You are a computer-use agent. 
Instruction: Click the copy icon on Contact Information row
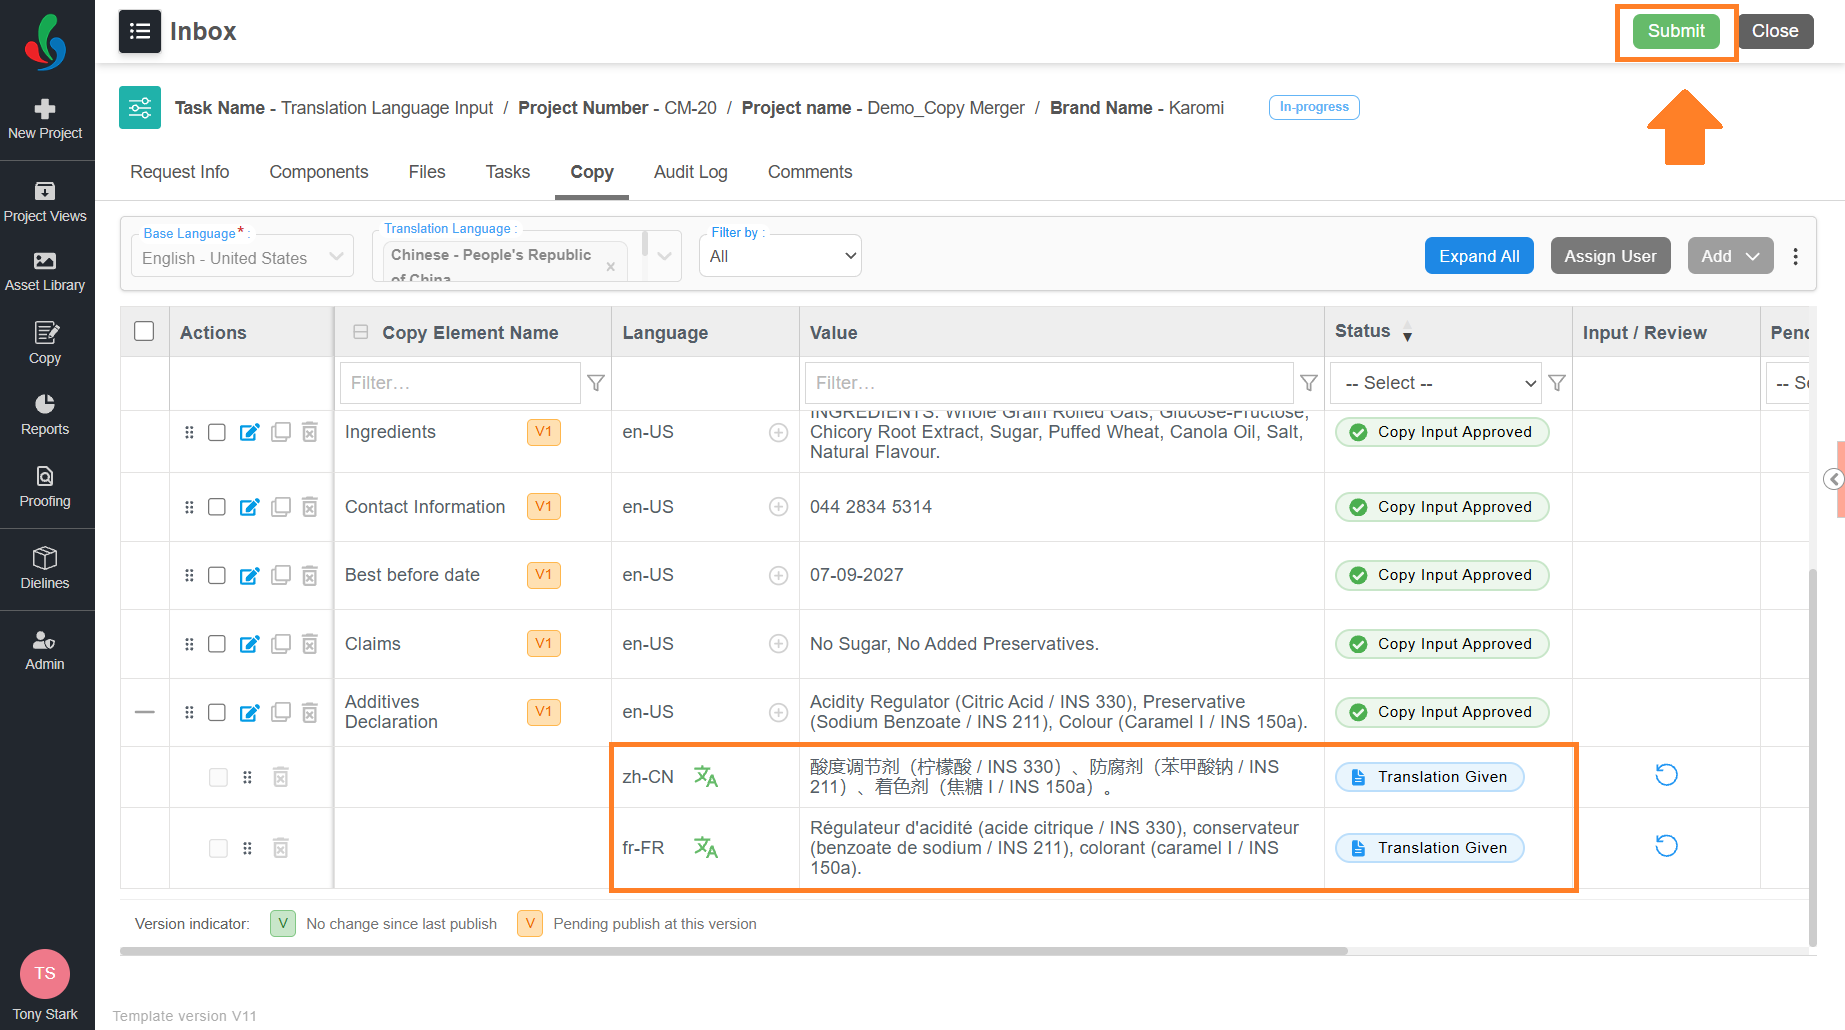281,507
